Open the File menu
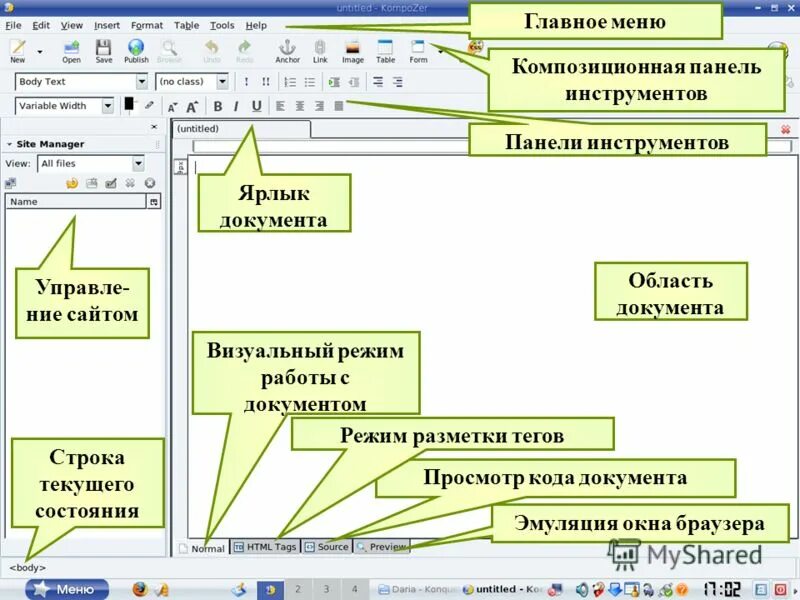Screen dimensions: 800x600 [13, 25]
